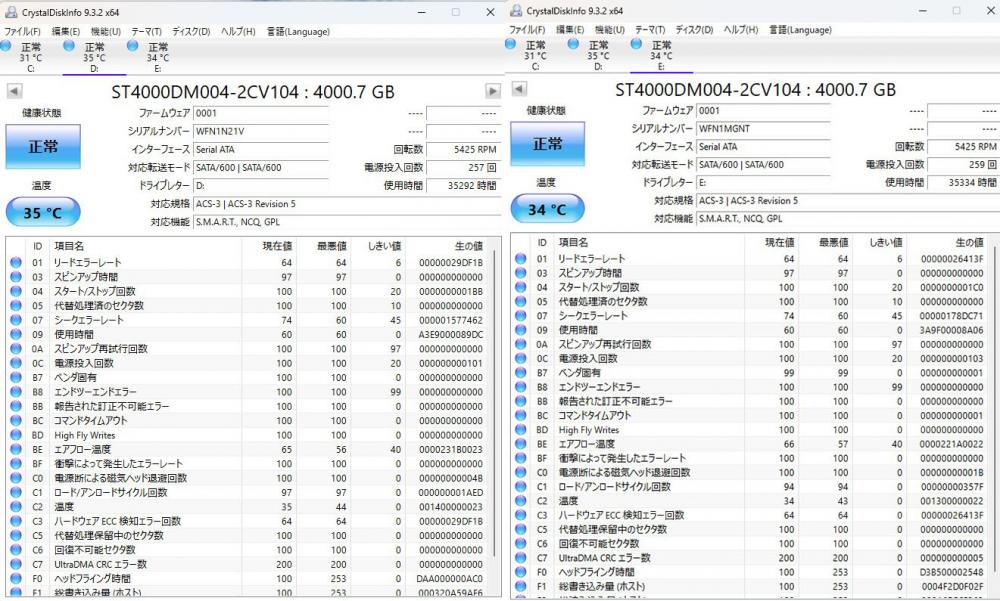Image resolution: width=1000 pixels, height=601 pixels.
Task: Click status icon for コマンドタイムアウト in right window
Action: [520, 415]
